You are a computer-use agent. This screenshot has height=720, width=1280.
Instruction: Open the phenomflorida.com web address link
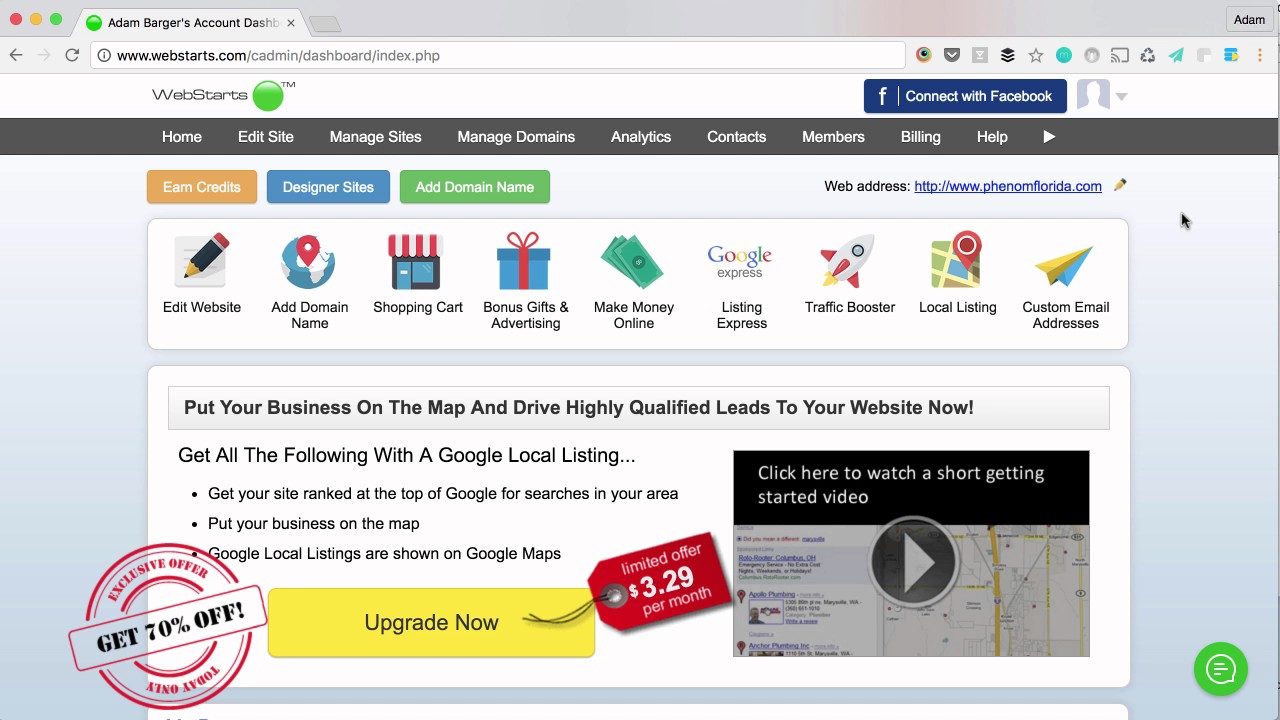tap(1008, 186)
